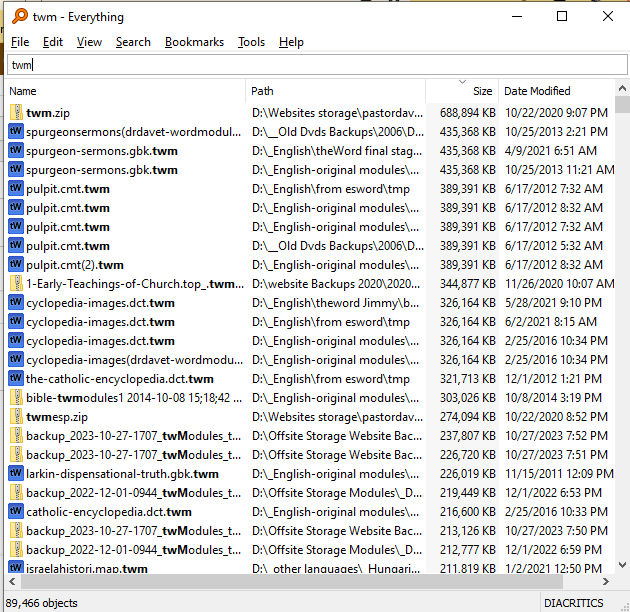Viewport: 630px width, 612px height.
Task: Click the 89,466 objects status text
Action: click(x=41, y=603)
